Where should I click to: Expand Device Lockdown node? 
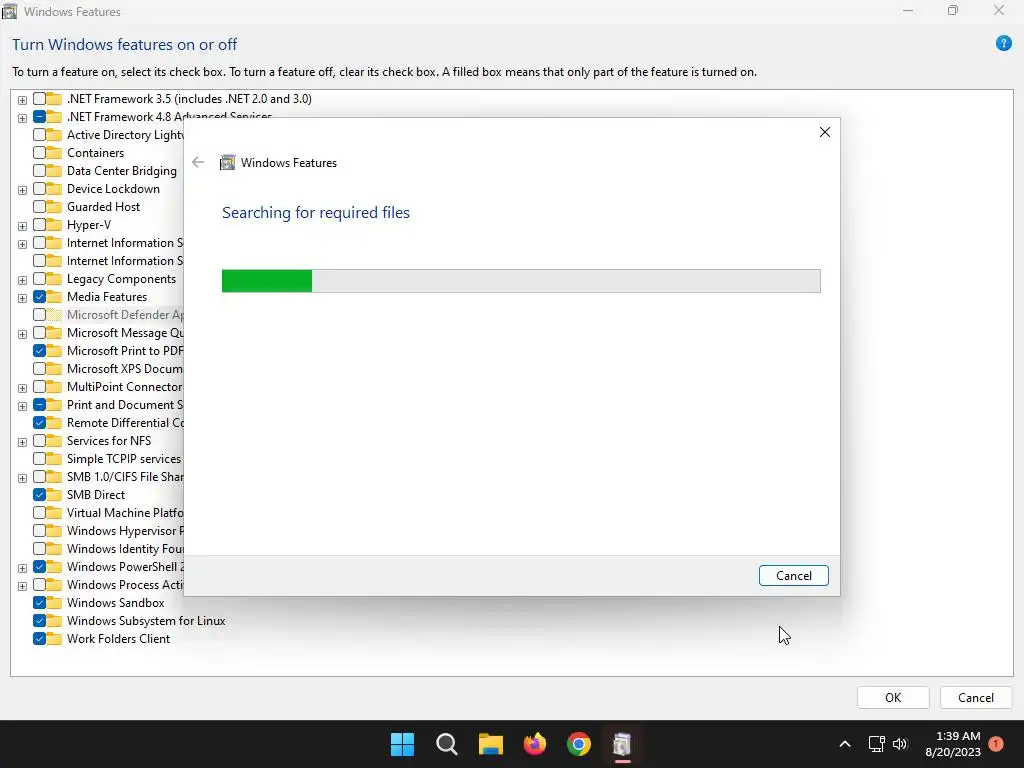pos(22,190)
